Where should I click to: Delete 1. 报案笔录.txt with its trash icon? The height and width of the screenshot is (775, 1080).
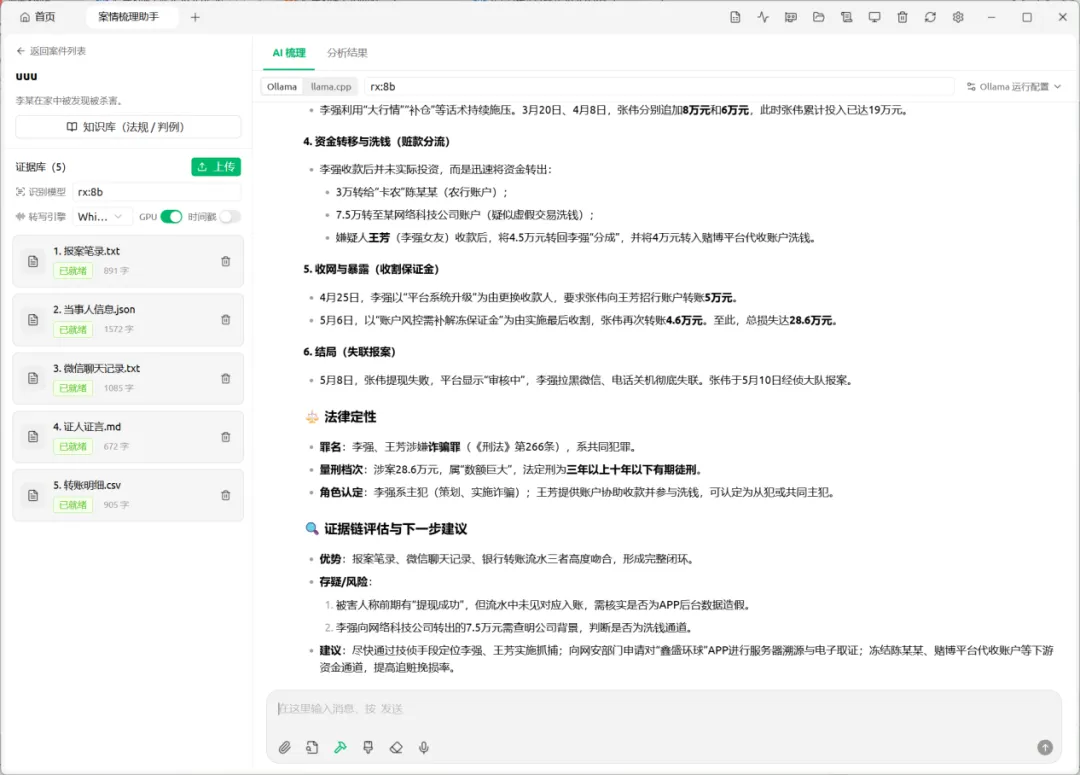(x=225, y=261)
